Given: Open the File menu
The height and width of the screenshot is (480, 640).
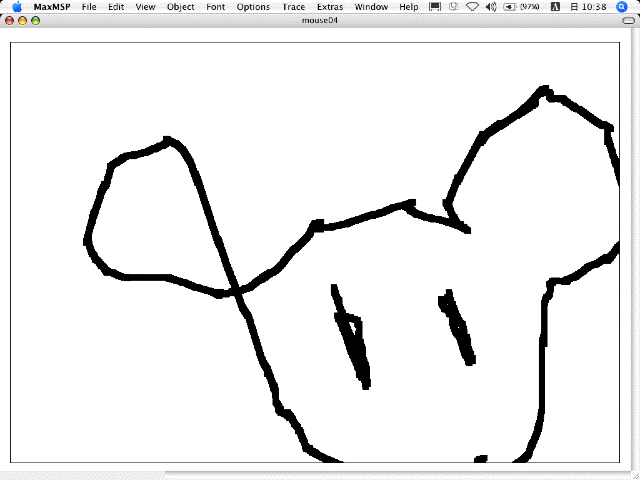Looking at the screenshot, I should tap(89, 7).
